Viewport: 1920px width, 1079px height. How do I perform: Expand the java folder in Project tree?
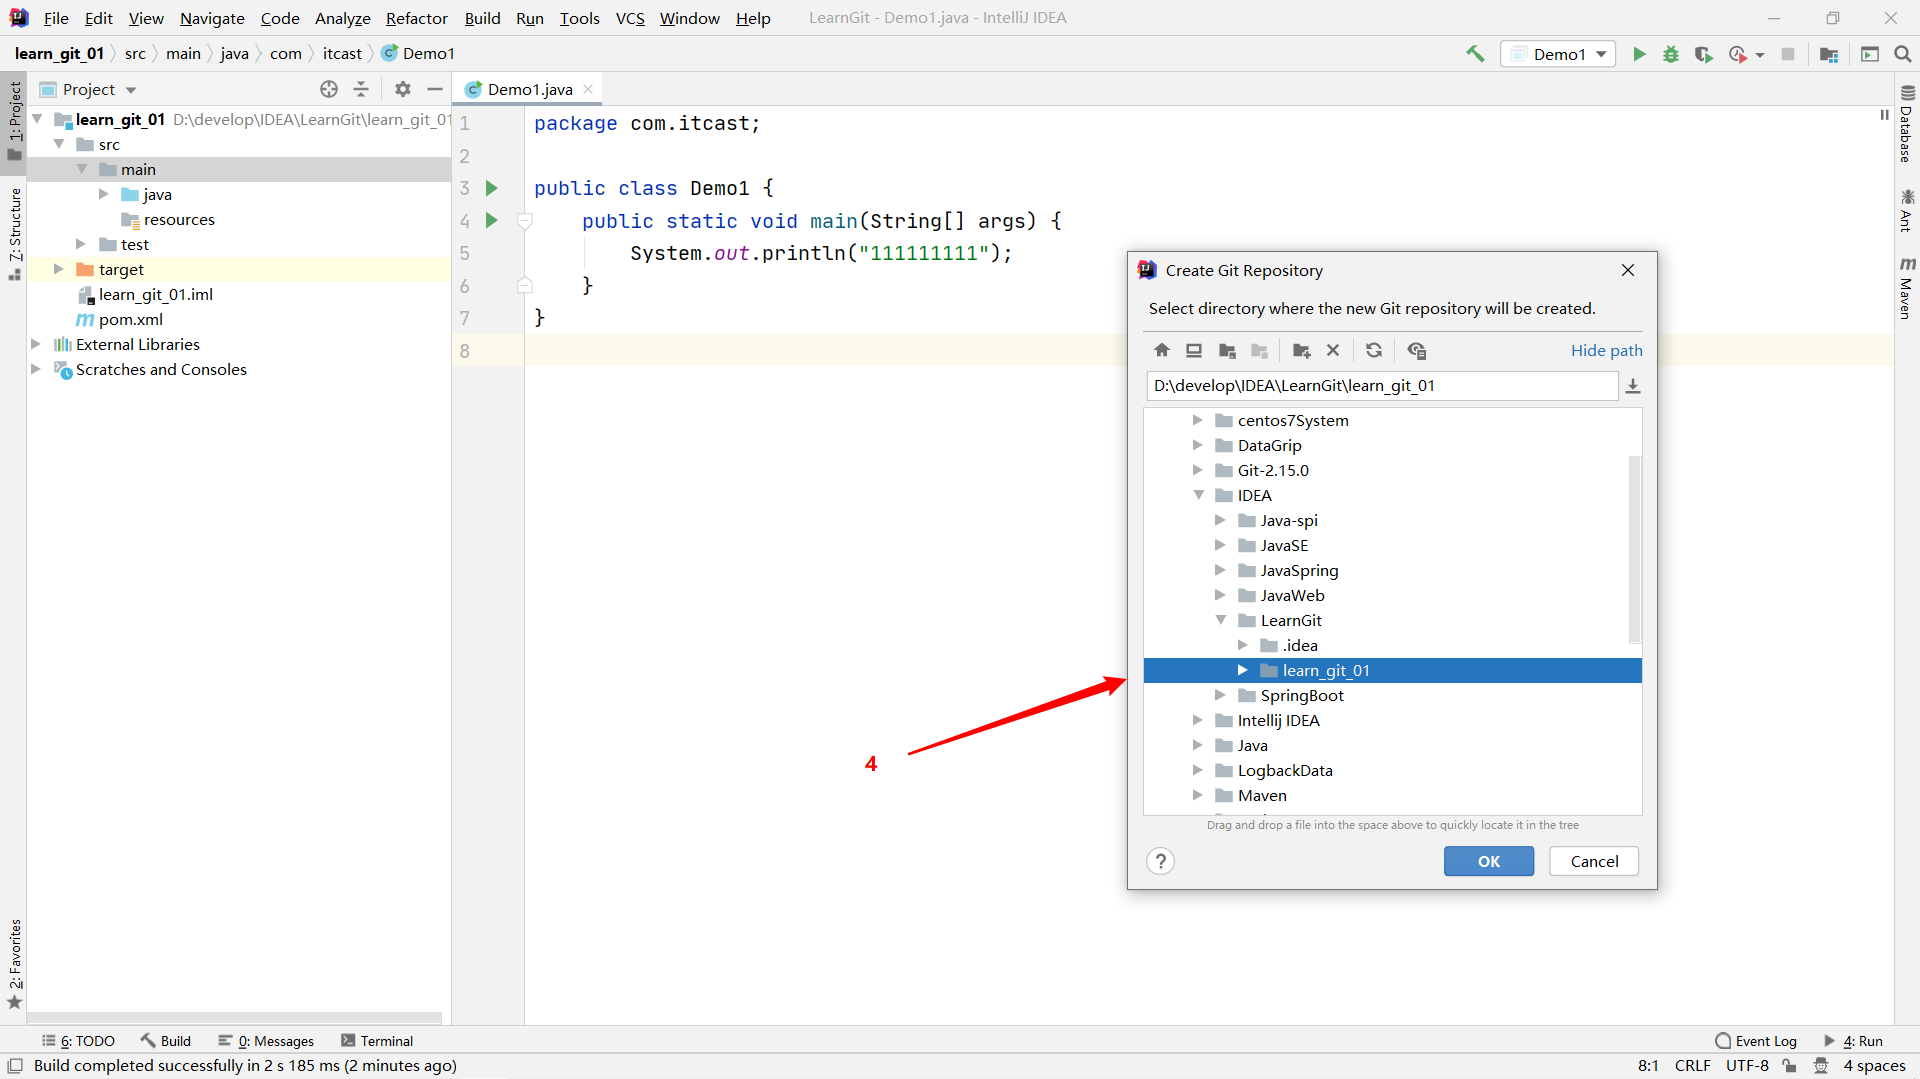104,194
